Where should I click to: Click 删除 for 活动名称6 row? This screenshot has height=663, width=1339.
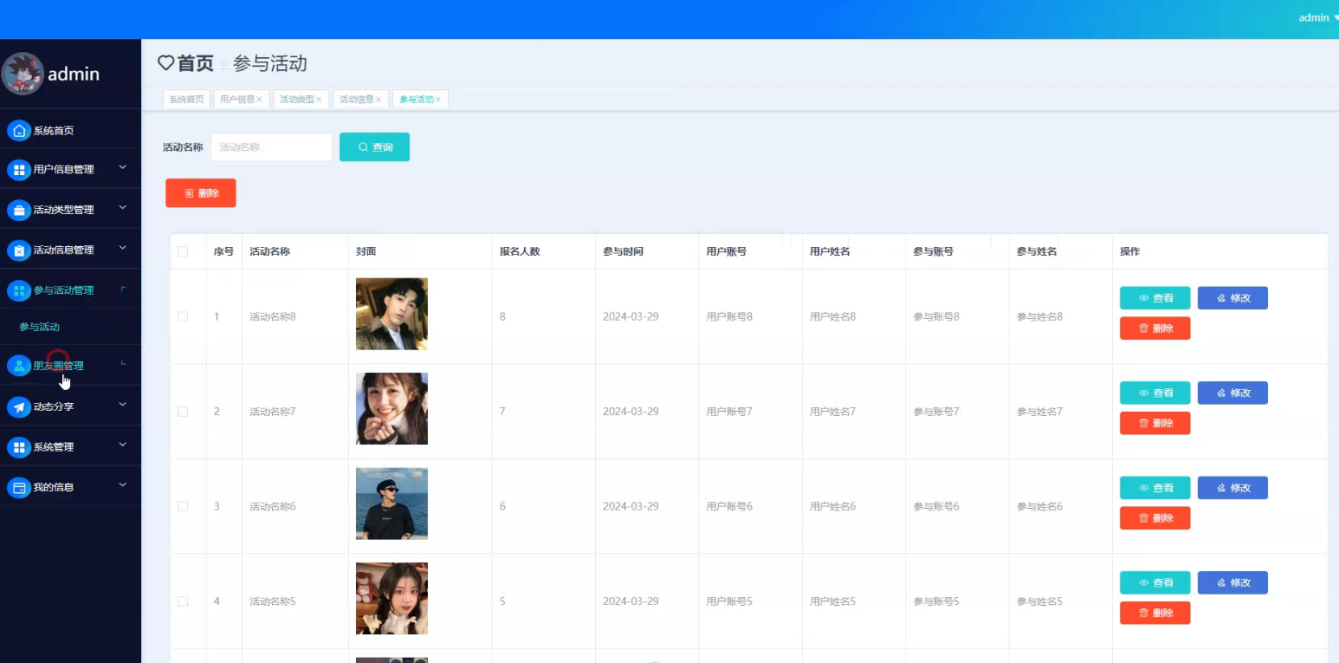pos(1155,518)
